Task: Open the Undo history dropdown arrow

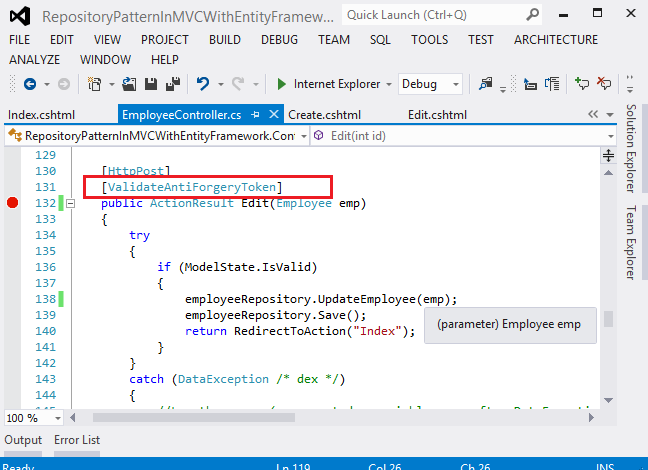Action: point(221,85)
